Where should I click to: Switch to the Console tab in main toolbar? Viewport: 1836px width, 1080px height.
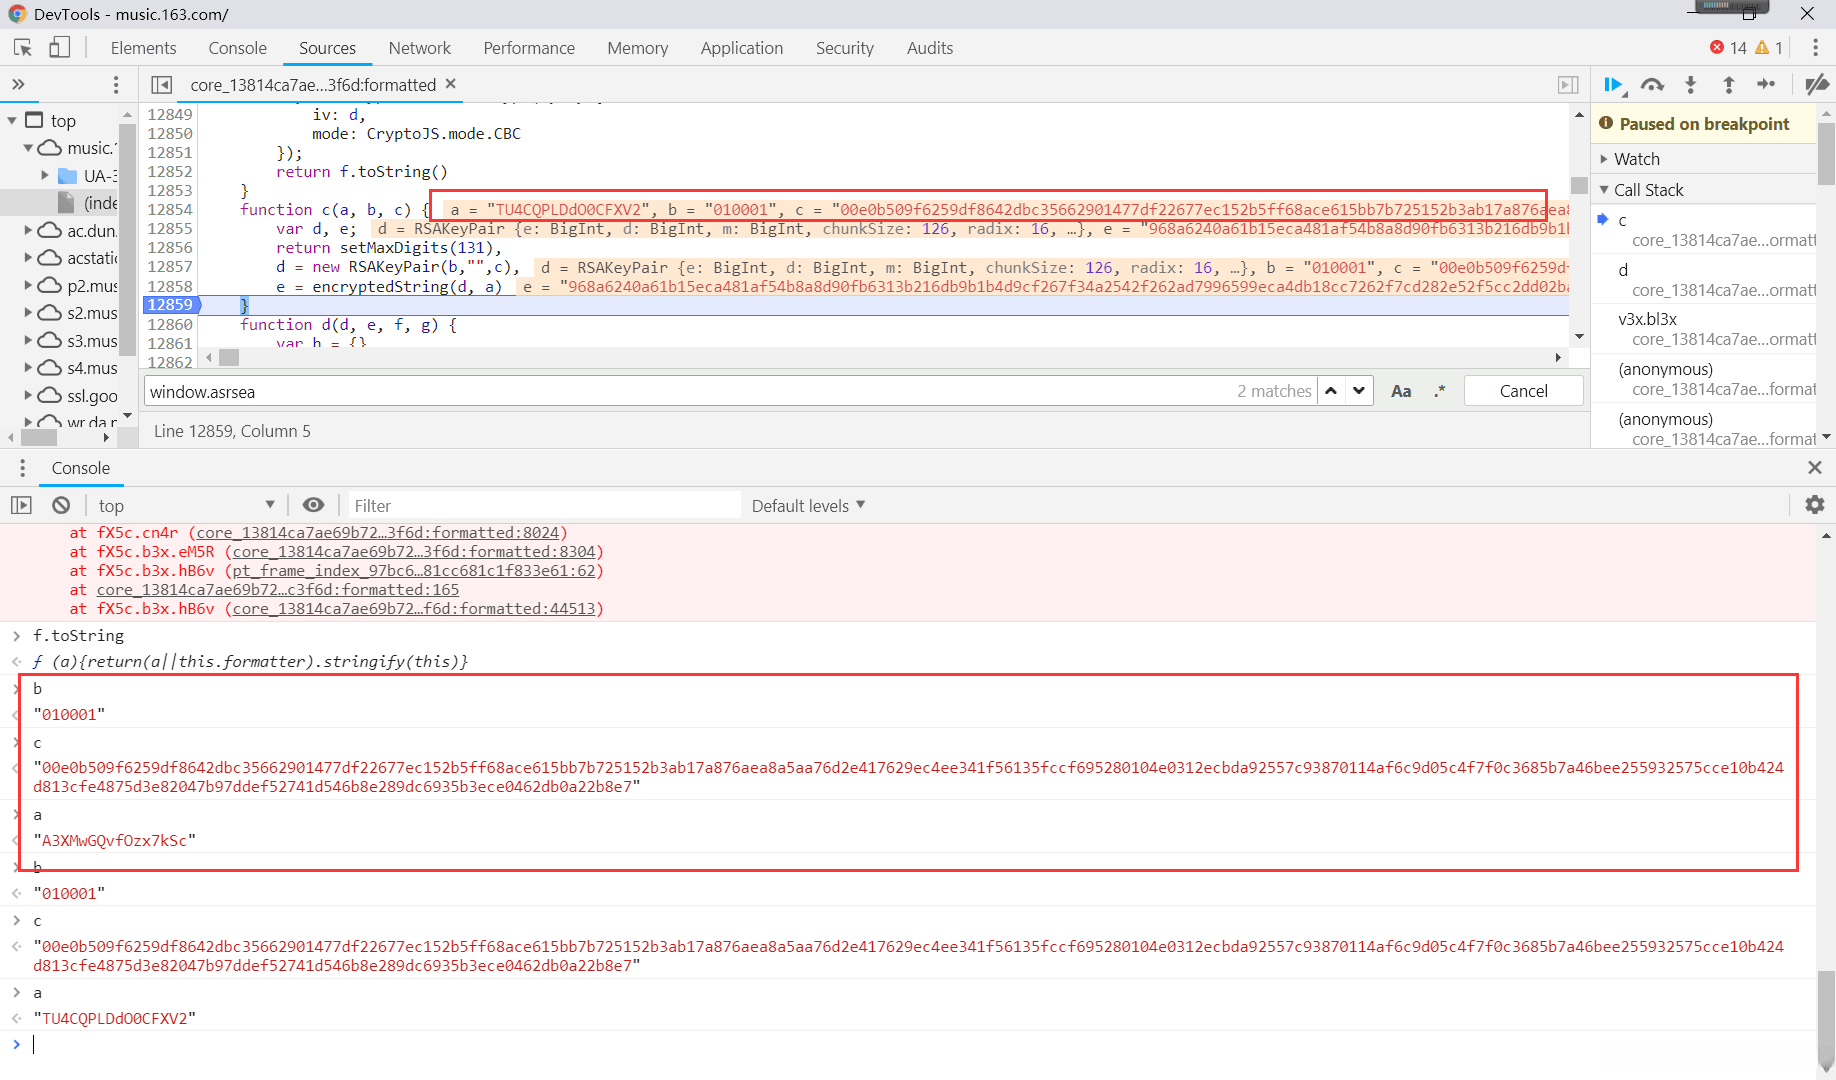[x=238, y=48]
